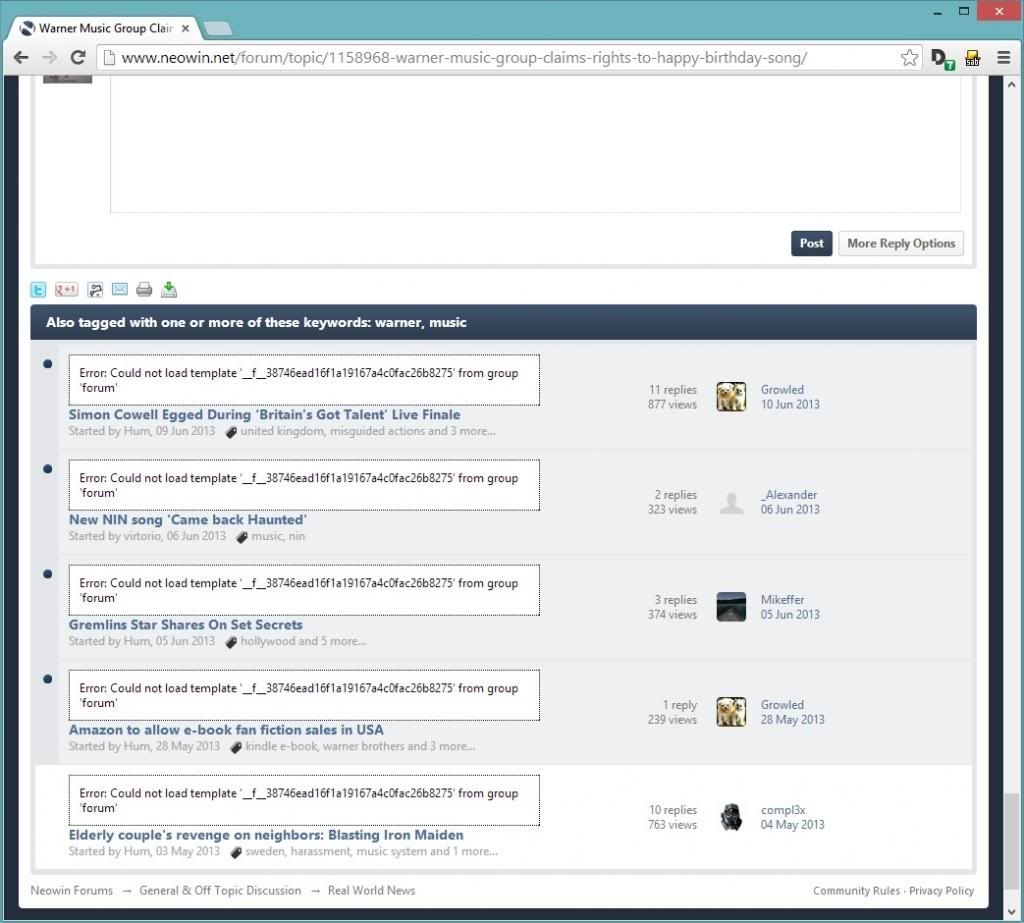Open the yellow sab extension icon

point(972,58)
